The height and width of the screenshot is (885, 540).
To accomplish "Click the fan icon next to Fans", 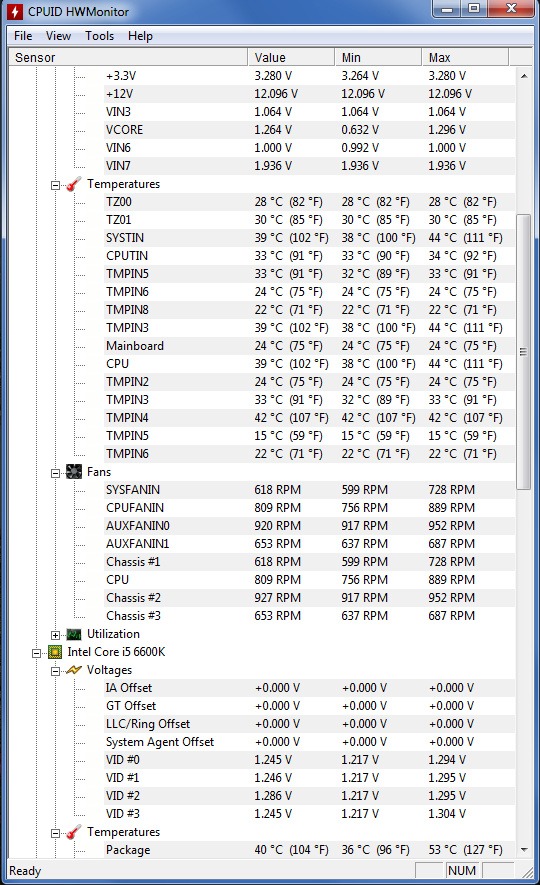I will [x=74, y=472].
